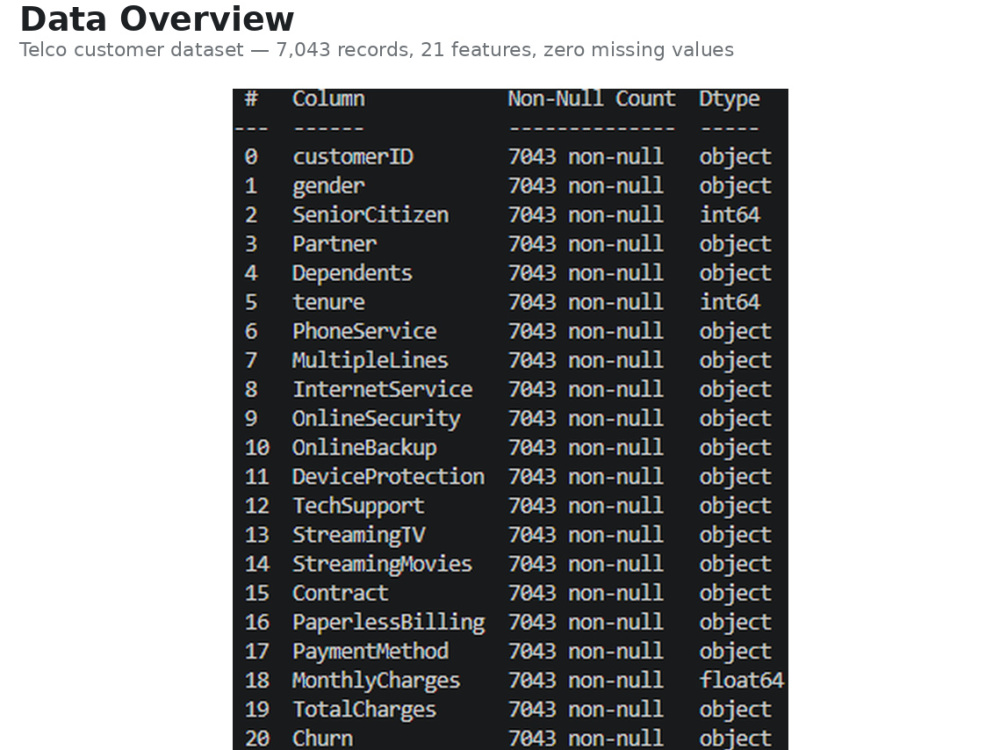Select the 'gender' column name
Viewport: 1000px width, 750px height.
(x=328, y=187)
